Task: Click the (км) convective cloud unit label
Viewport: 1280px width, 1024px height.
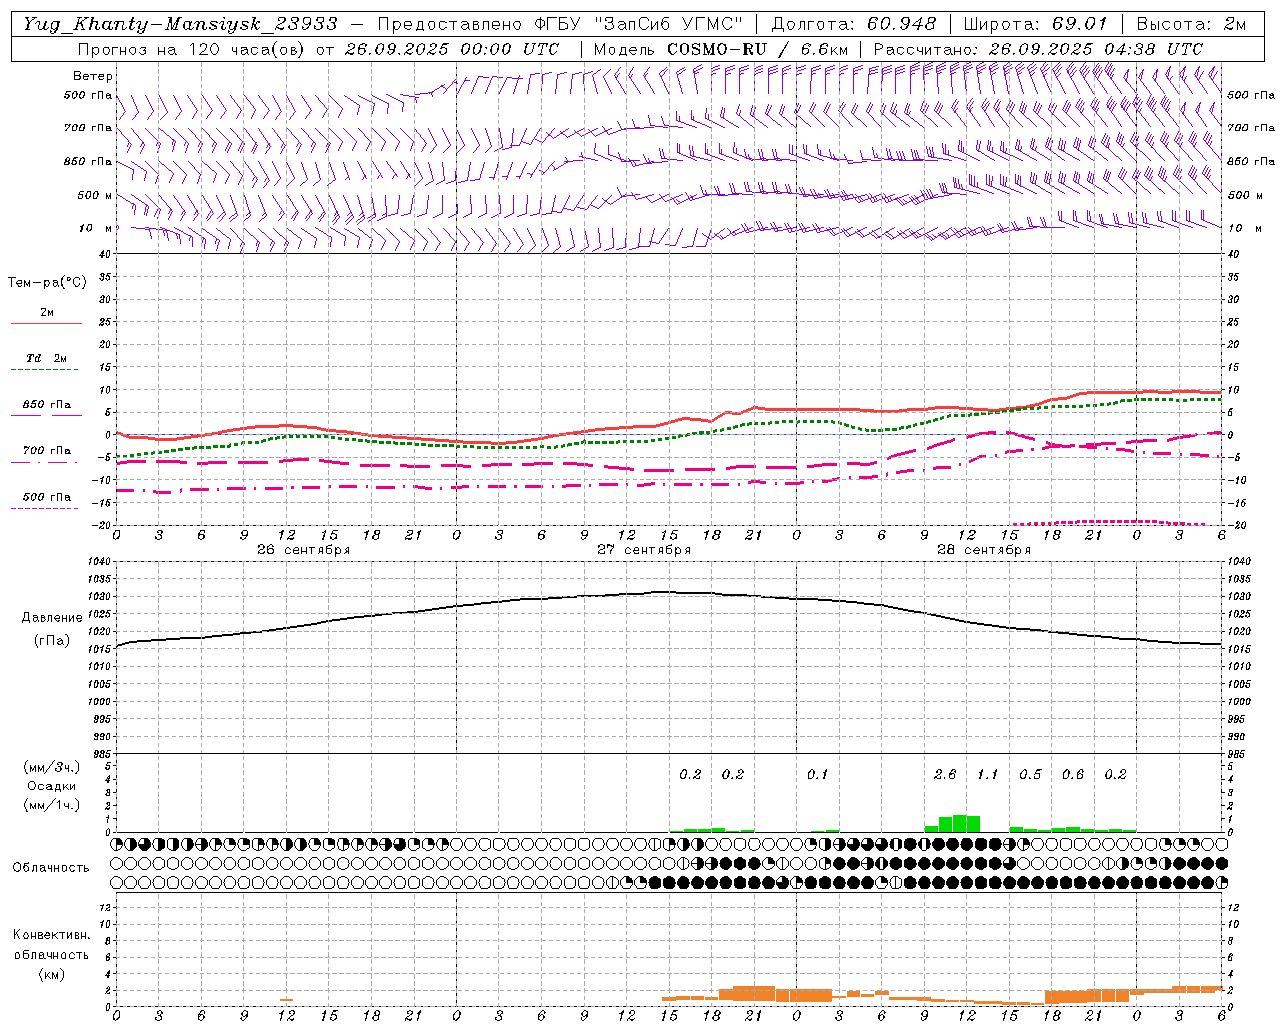Action: coord(52,974)
